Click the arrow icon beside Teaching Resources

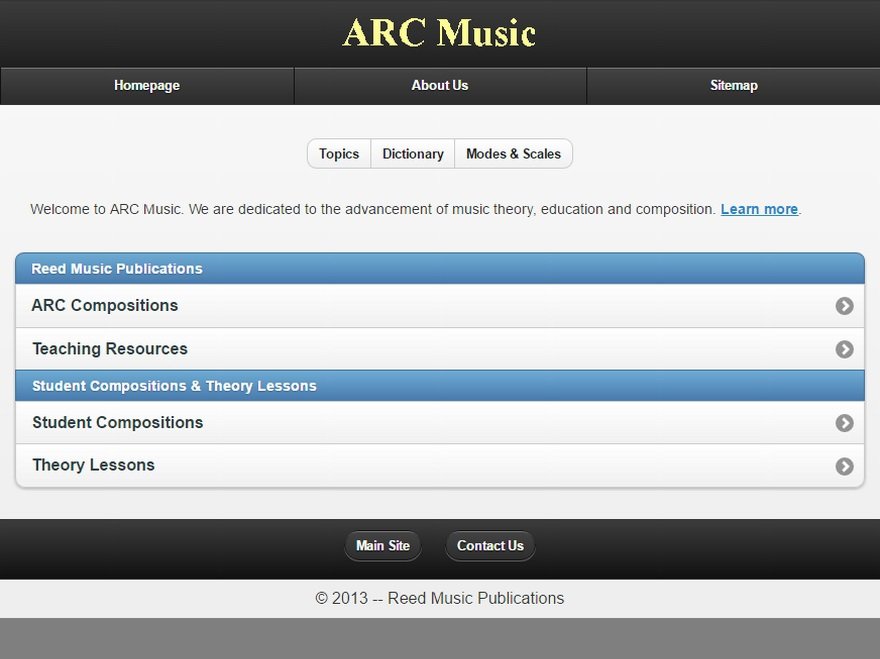point(844,349)
